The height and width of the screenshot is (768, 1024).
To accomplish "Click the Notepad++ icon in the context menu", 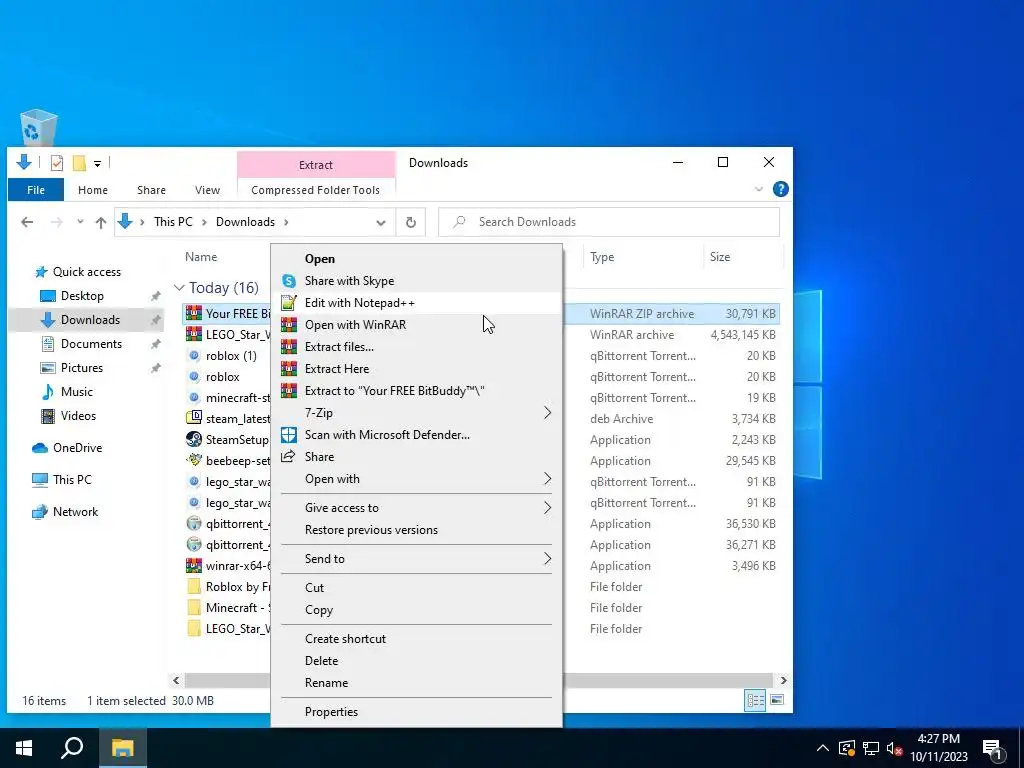I will pyautogui.click(x=289, y=303).
